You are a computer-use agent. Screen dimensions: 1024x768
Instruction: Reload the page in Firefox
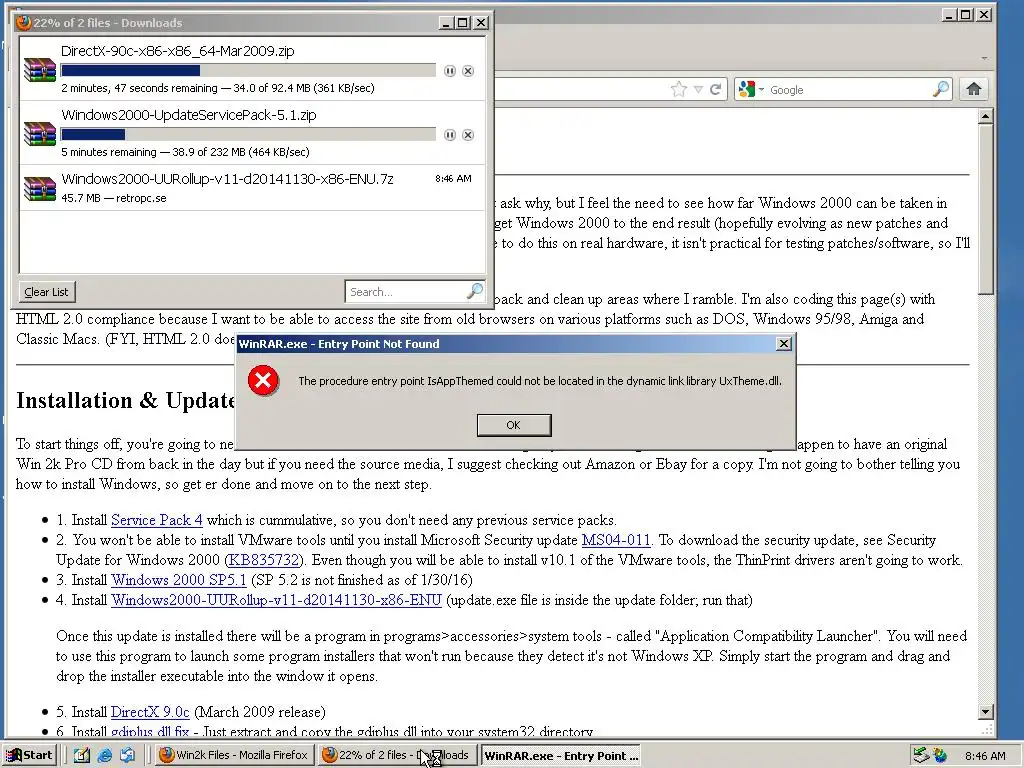(x=716, y=89)
